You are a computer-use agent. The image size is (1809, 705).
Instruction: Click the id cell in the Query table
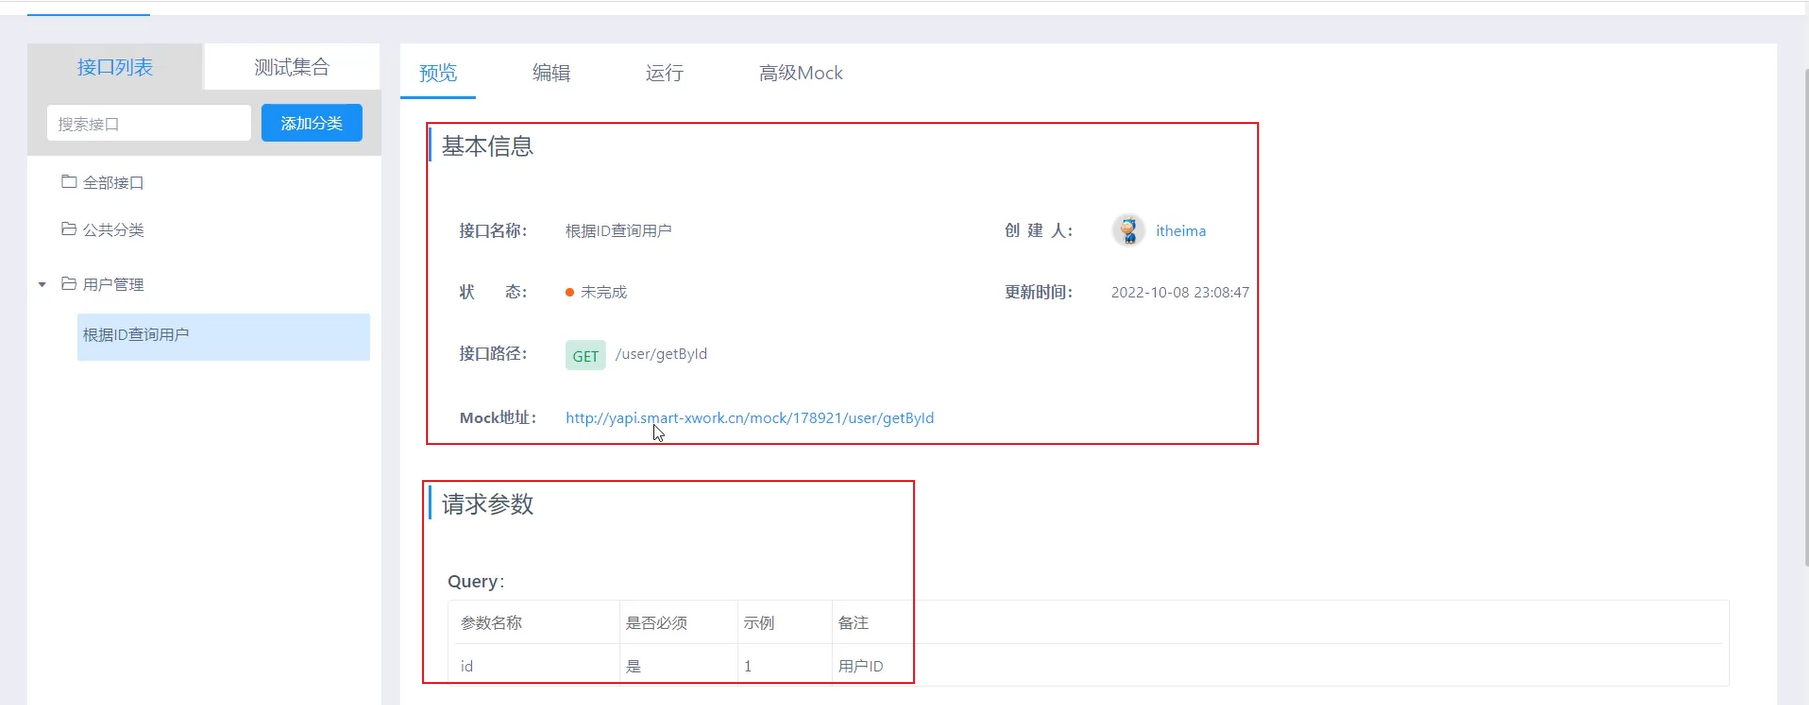tap(467, 666)
